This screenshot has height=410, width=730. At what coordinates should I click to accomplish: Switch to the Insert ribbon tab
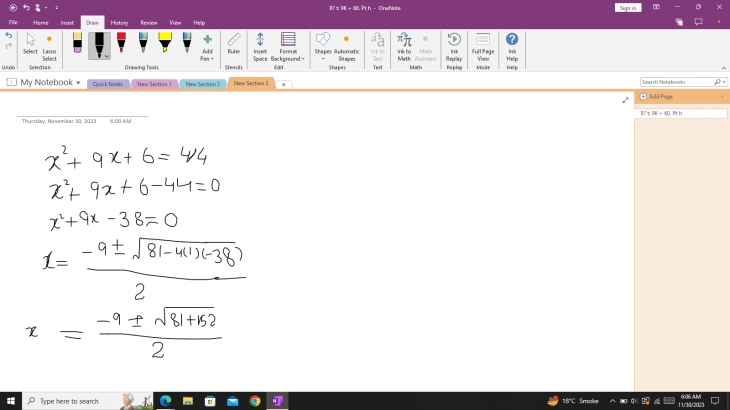click(67, 22)
